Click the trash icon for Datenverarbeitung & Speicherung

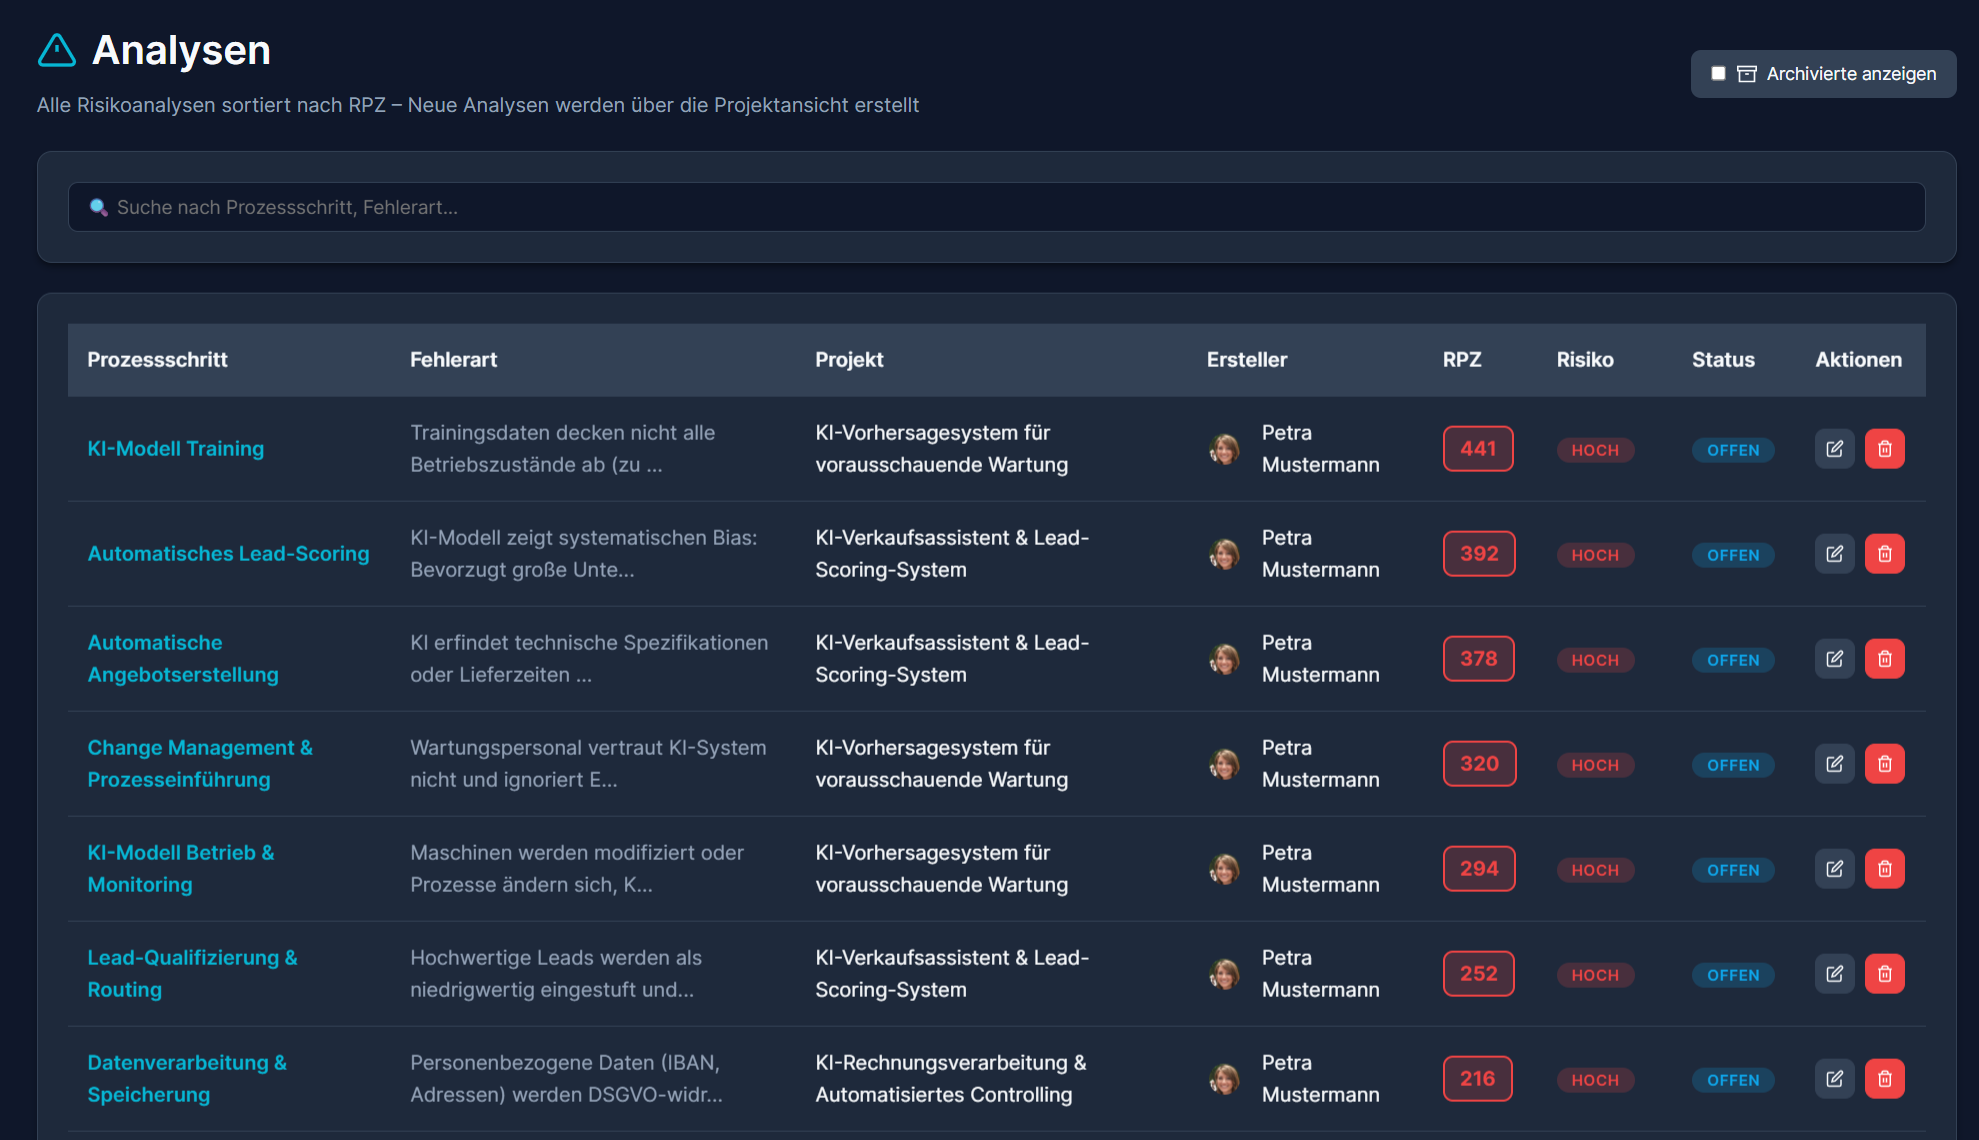tap(1885, 1078)
